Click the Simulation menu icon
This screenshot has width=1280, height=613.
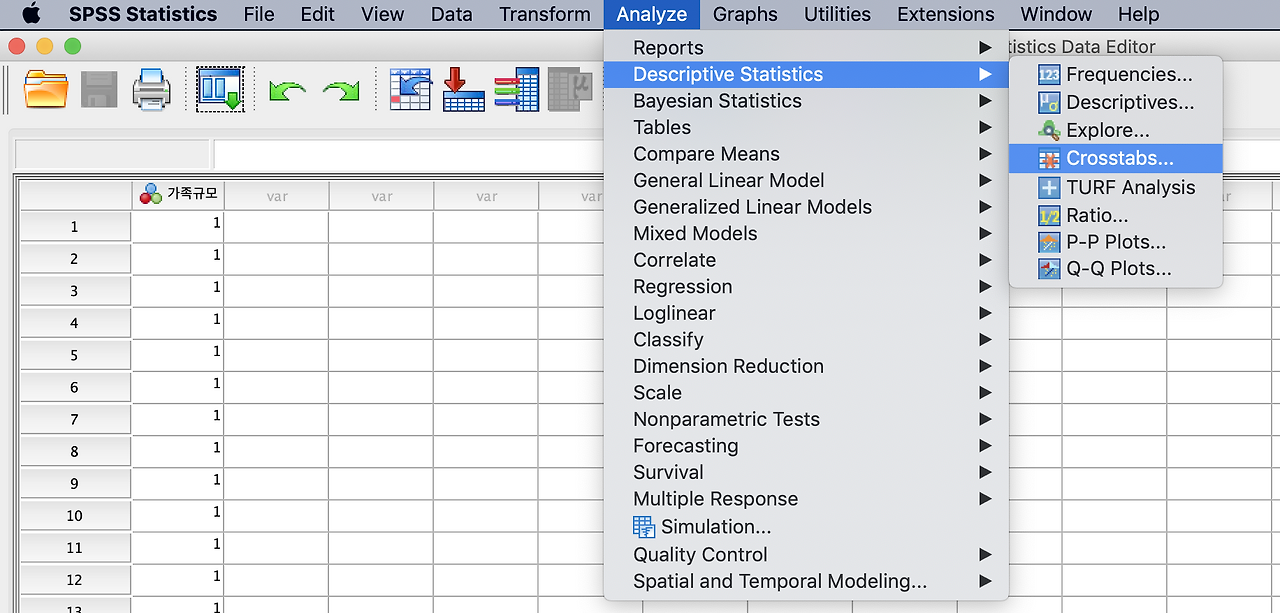[644, 526]
